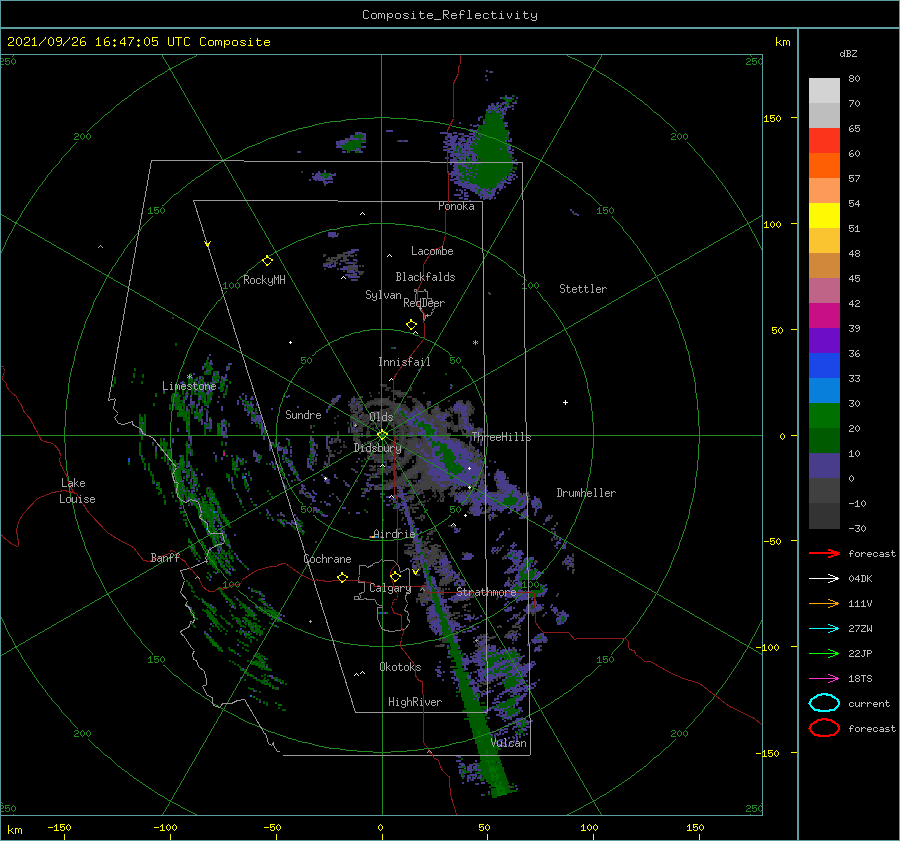
Task: Pick the green 20-30 dBZ color swatch
Action: [824, 415]
